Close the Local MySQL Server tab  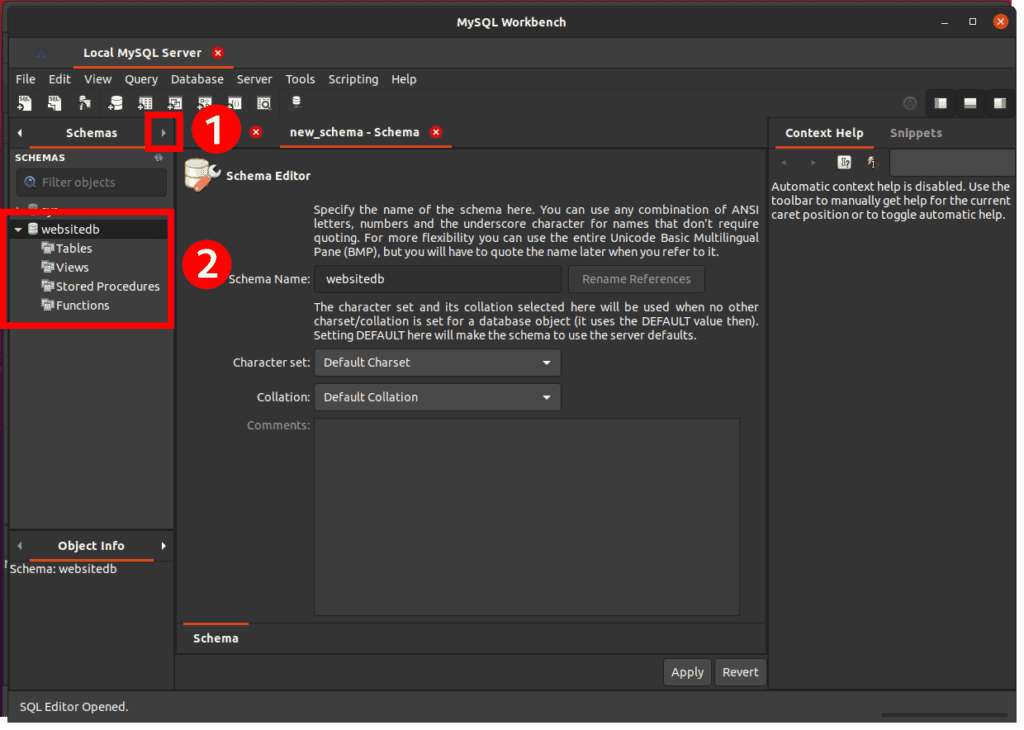(218, 53)
